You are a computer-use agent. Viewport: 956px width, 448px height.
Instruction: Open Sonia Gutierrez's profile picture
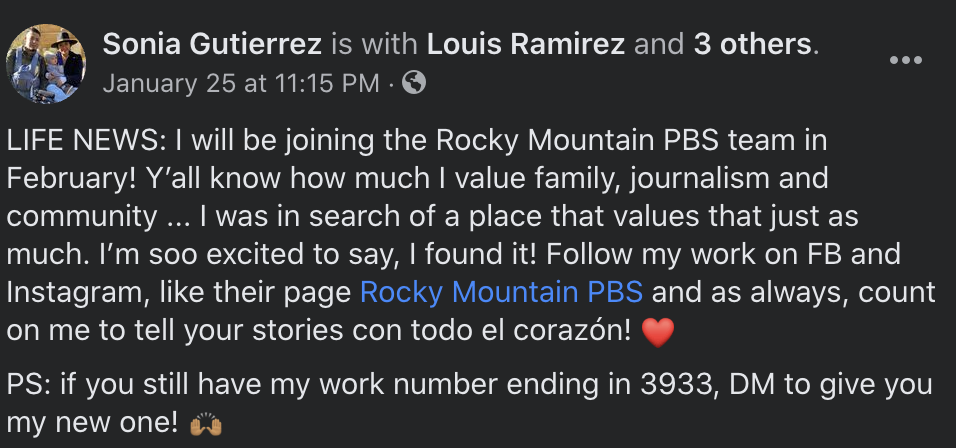tap(46, 63)
